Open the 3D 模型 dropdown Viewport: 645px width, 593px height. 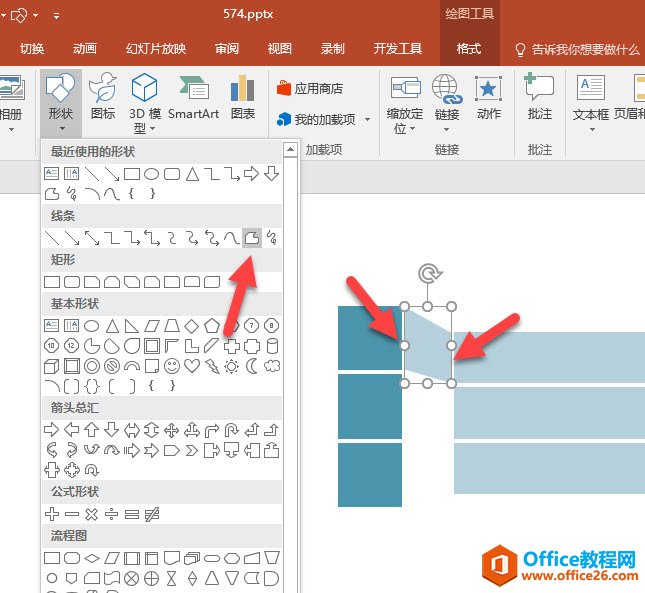(x=144, y=104)
